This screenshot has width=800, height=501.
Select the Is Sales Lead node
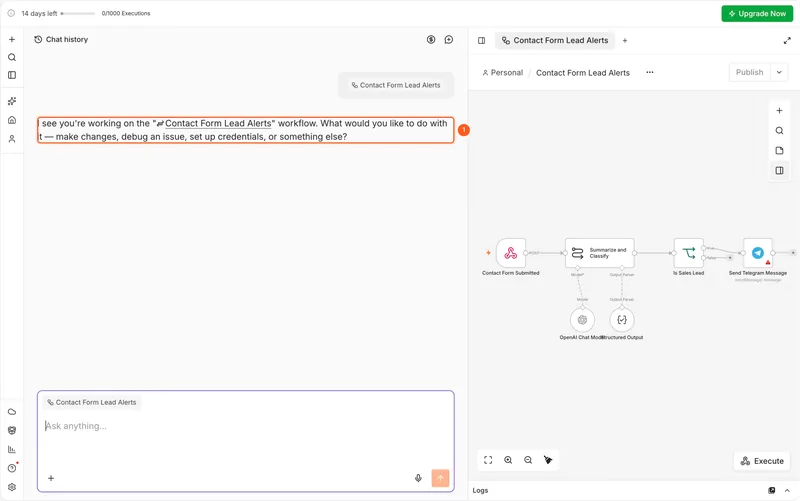tap(688, 253)
